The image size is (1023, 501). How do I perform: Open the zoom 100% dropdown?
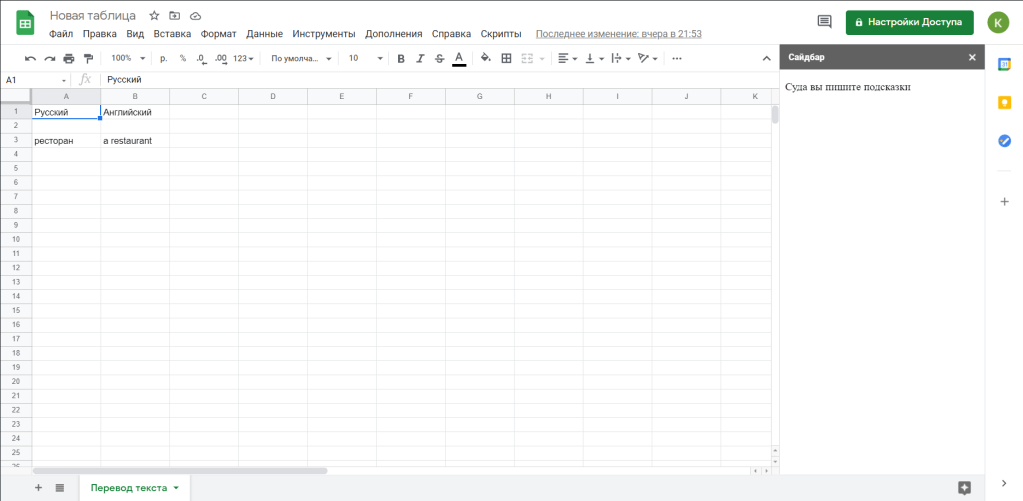(x=128, y=58)
